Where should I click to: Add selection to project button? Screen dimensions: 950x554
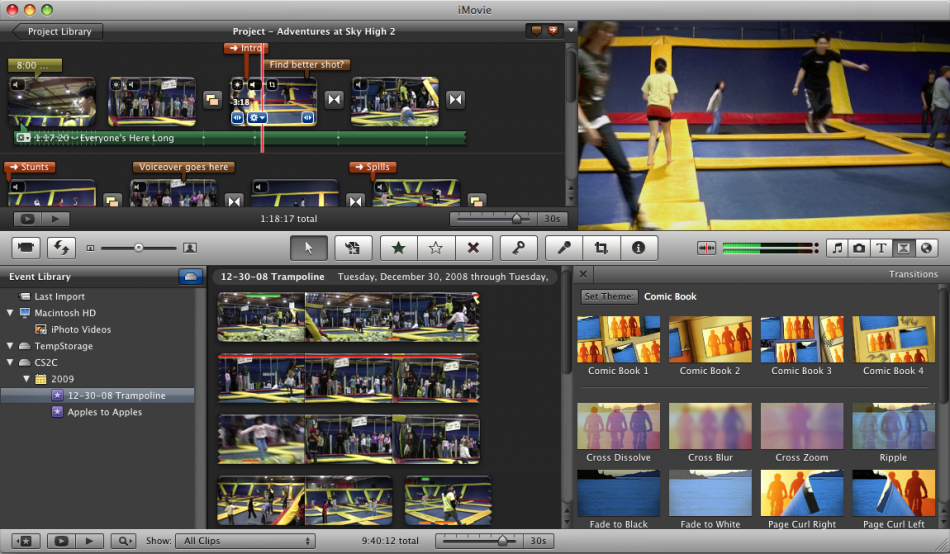tap(353, 247)
